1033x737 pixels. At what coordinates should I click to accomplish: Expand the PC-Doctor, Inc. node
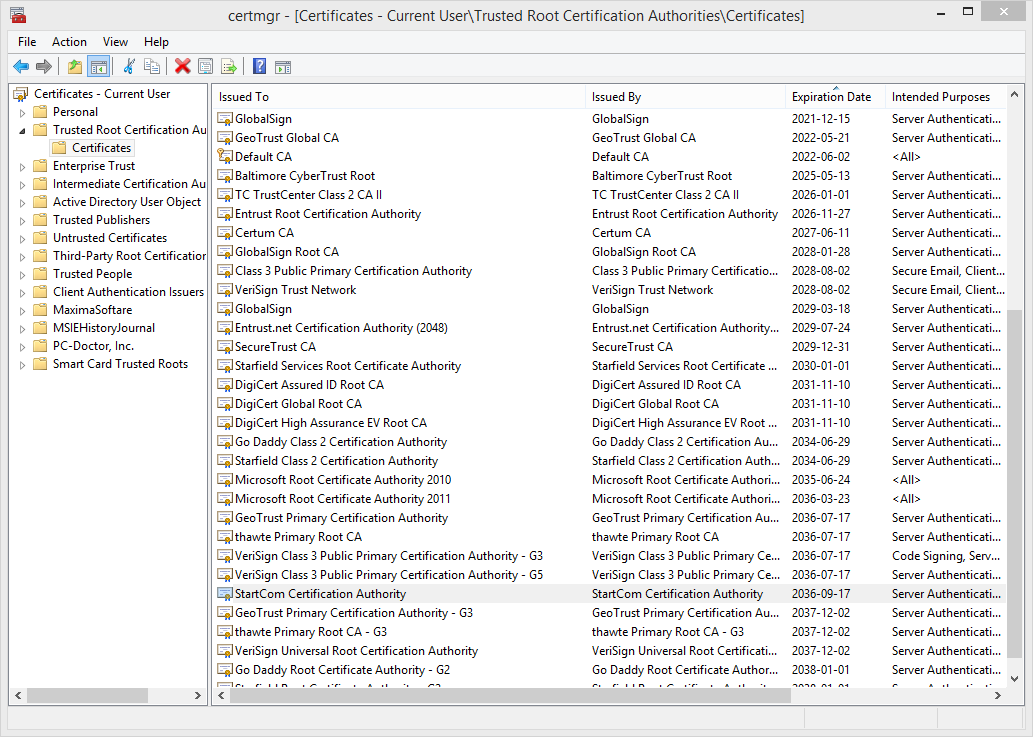22,346
